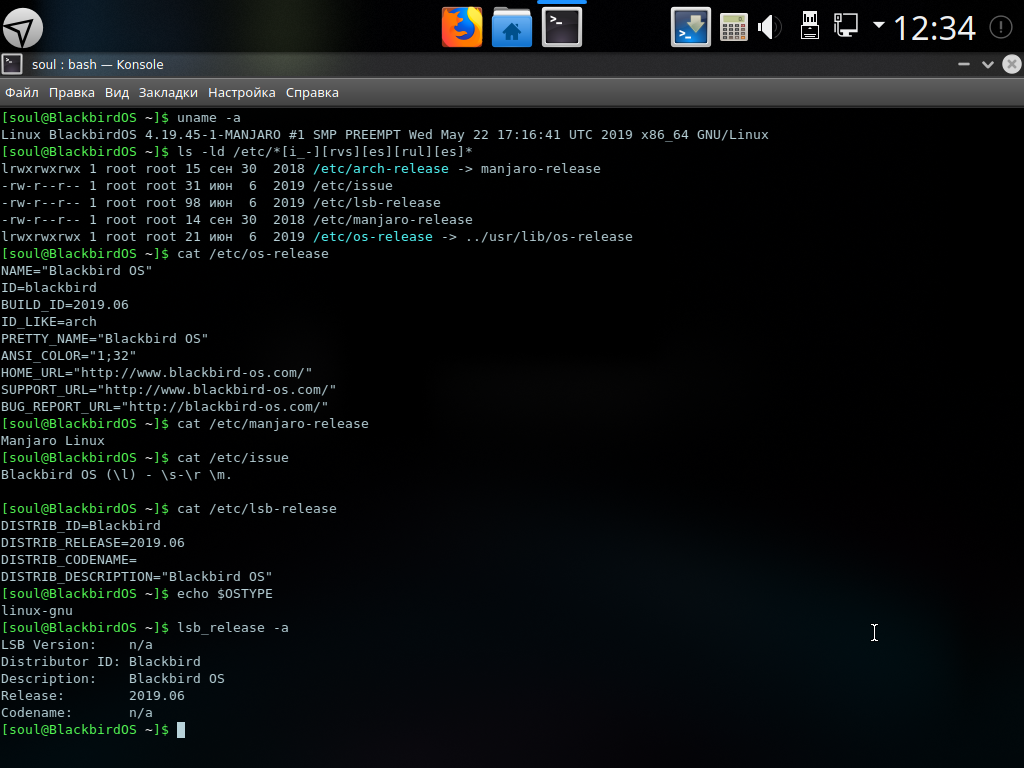Click the "/etc/arch-release" listing entry
Viewport: 1024px width, 768px height.
tap(381, 168)
